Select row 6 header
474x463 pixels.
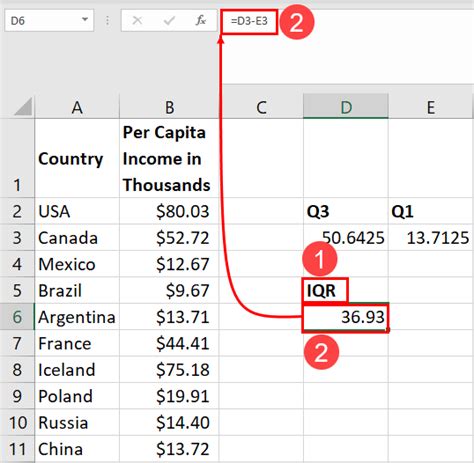[x=17, y=317]
